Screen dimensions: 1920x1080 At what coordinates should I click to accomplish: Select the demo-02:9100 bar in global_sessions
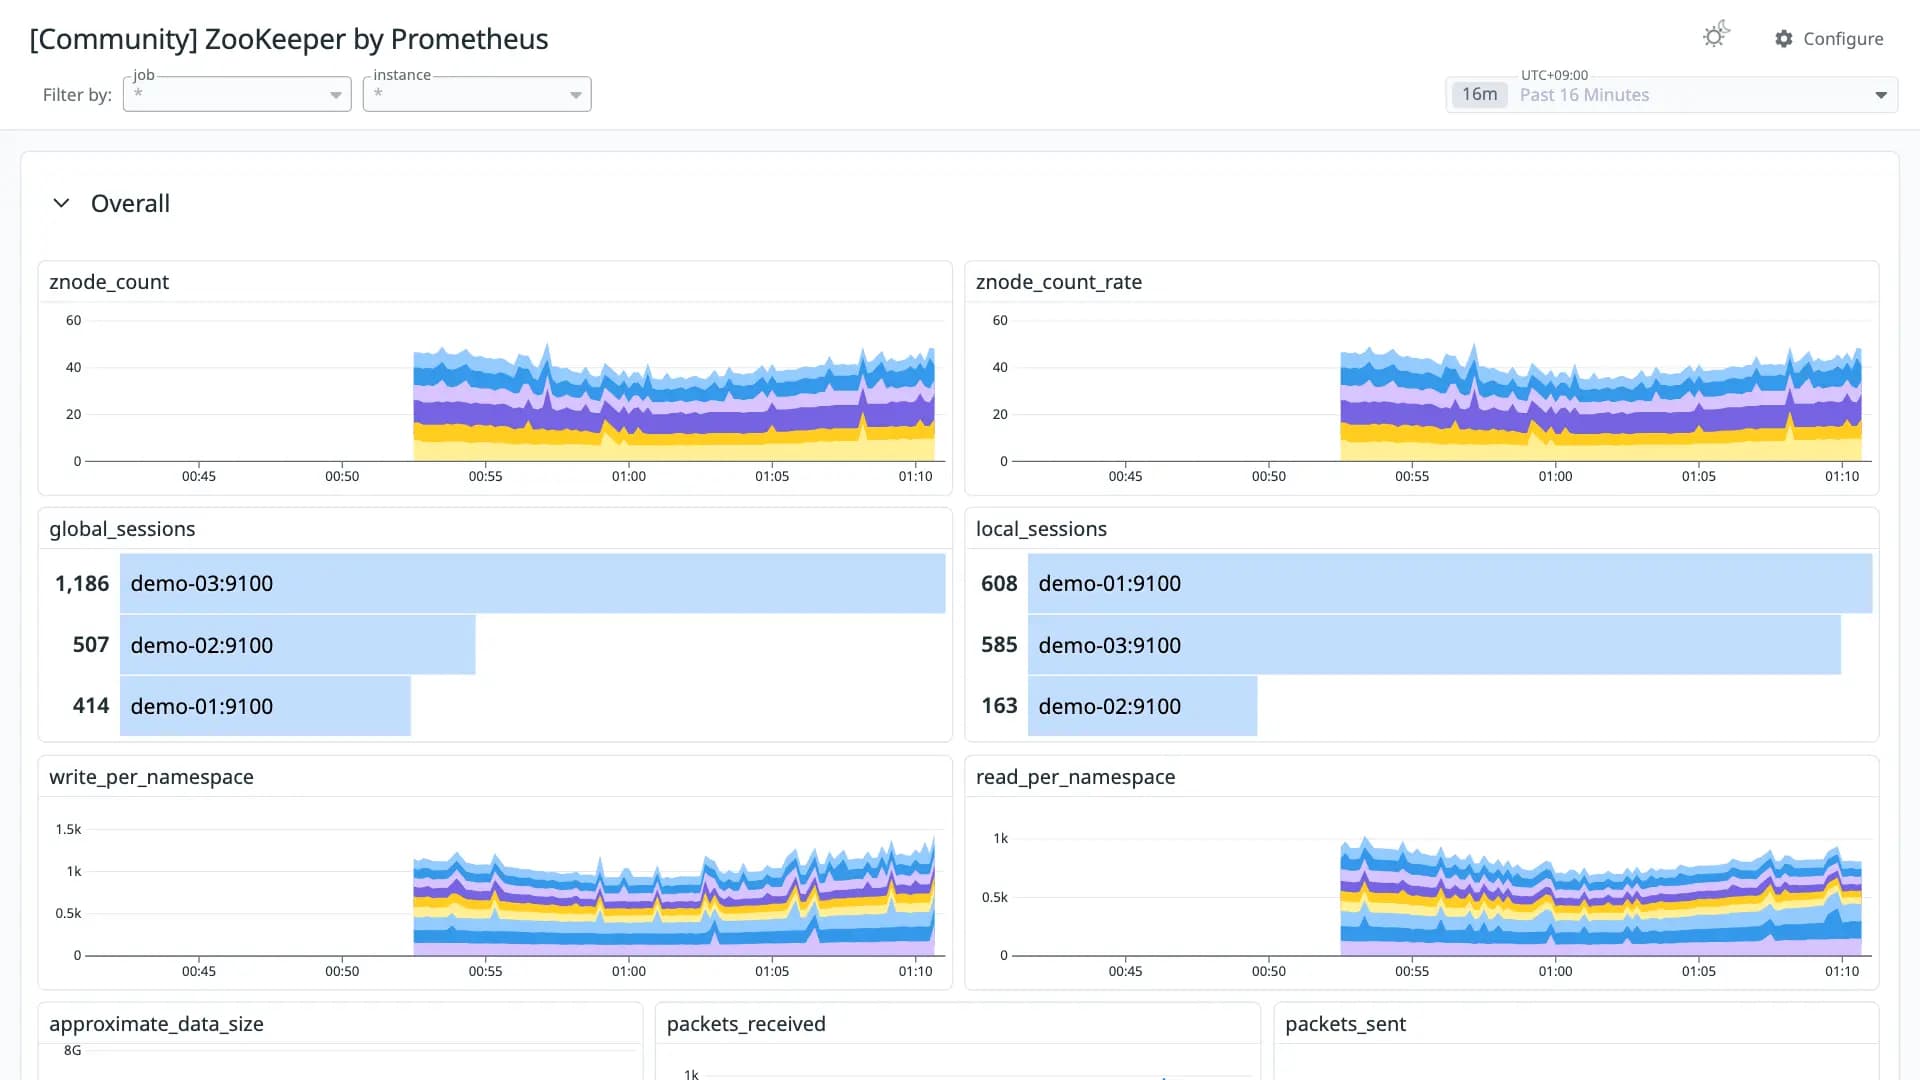pyautogui.click(x=298, y=645)
